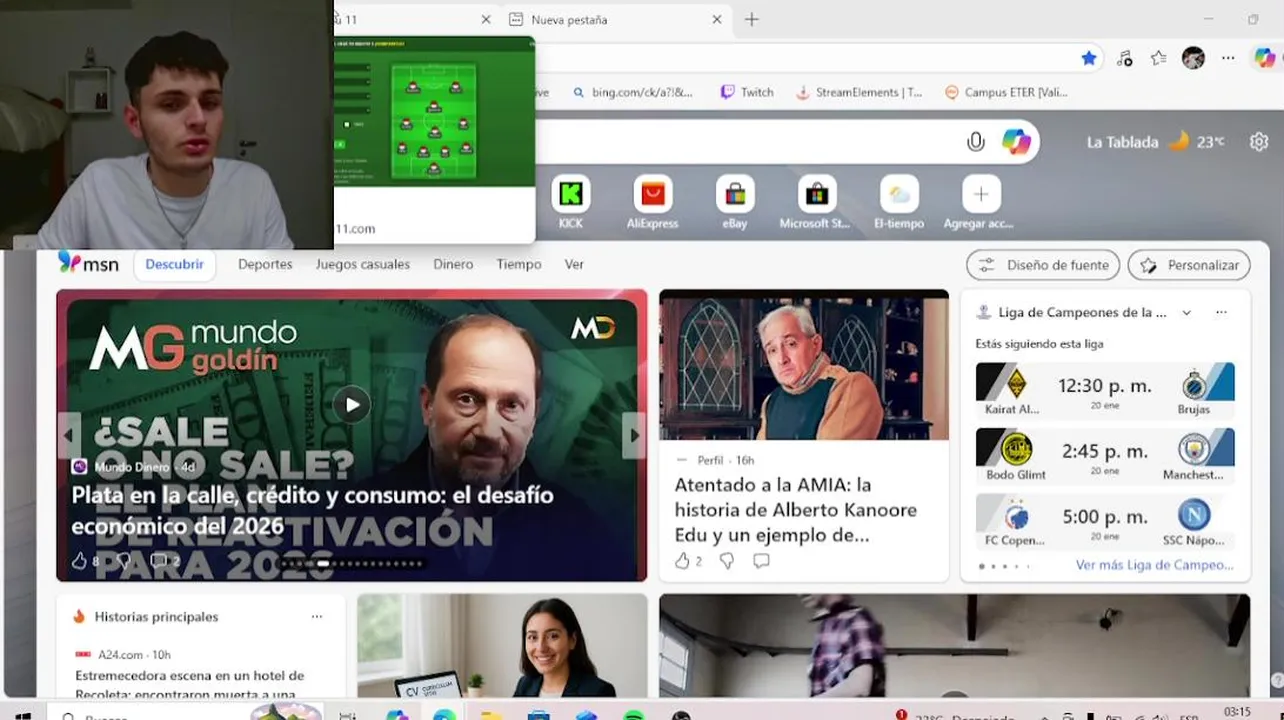The image size is (1284, 720).
Task: Open the eBay quick link
Action: pyautogui.click(x=735, y=202)
